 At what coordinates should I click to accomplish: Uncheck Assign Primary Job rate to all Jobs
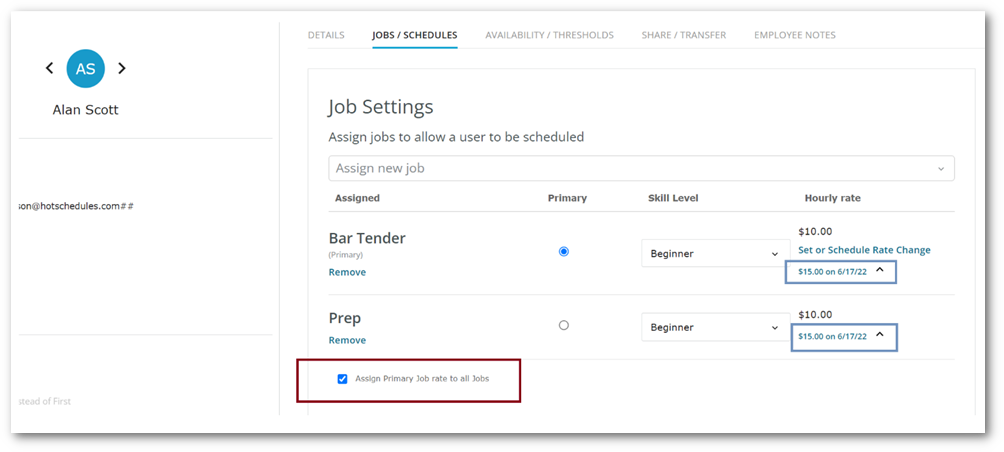[342, 379]
